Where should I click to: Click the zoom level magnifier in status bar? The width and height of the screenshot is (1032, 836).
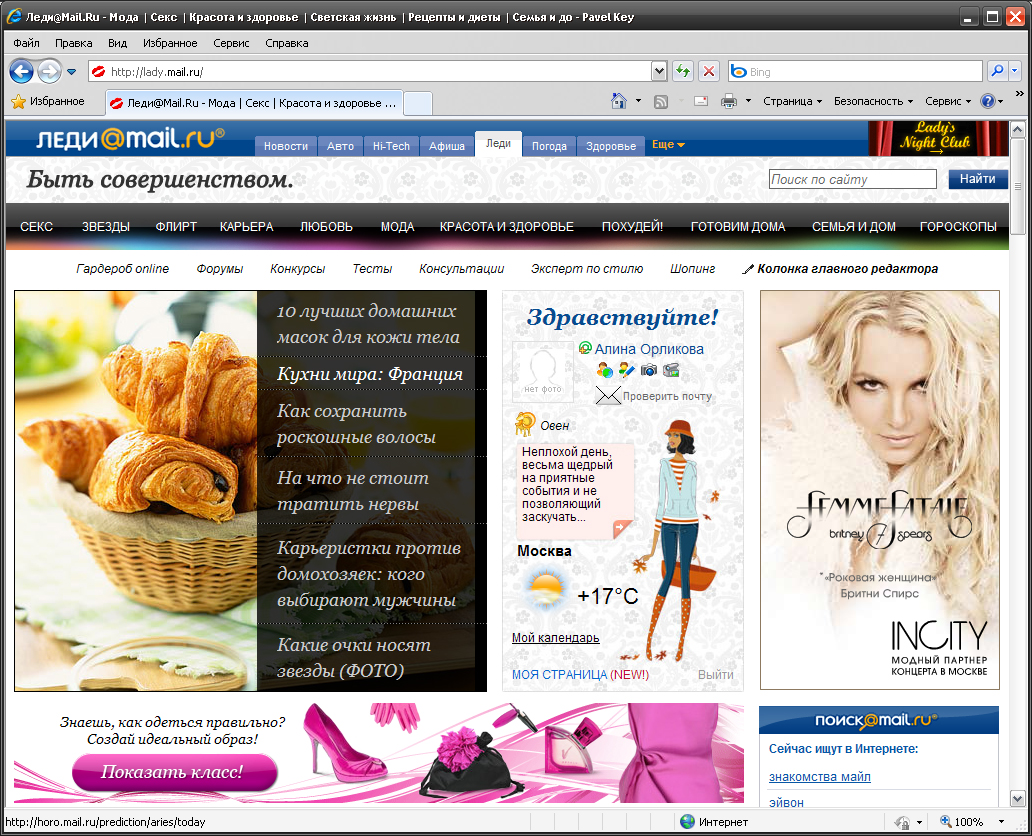946,822
